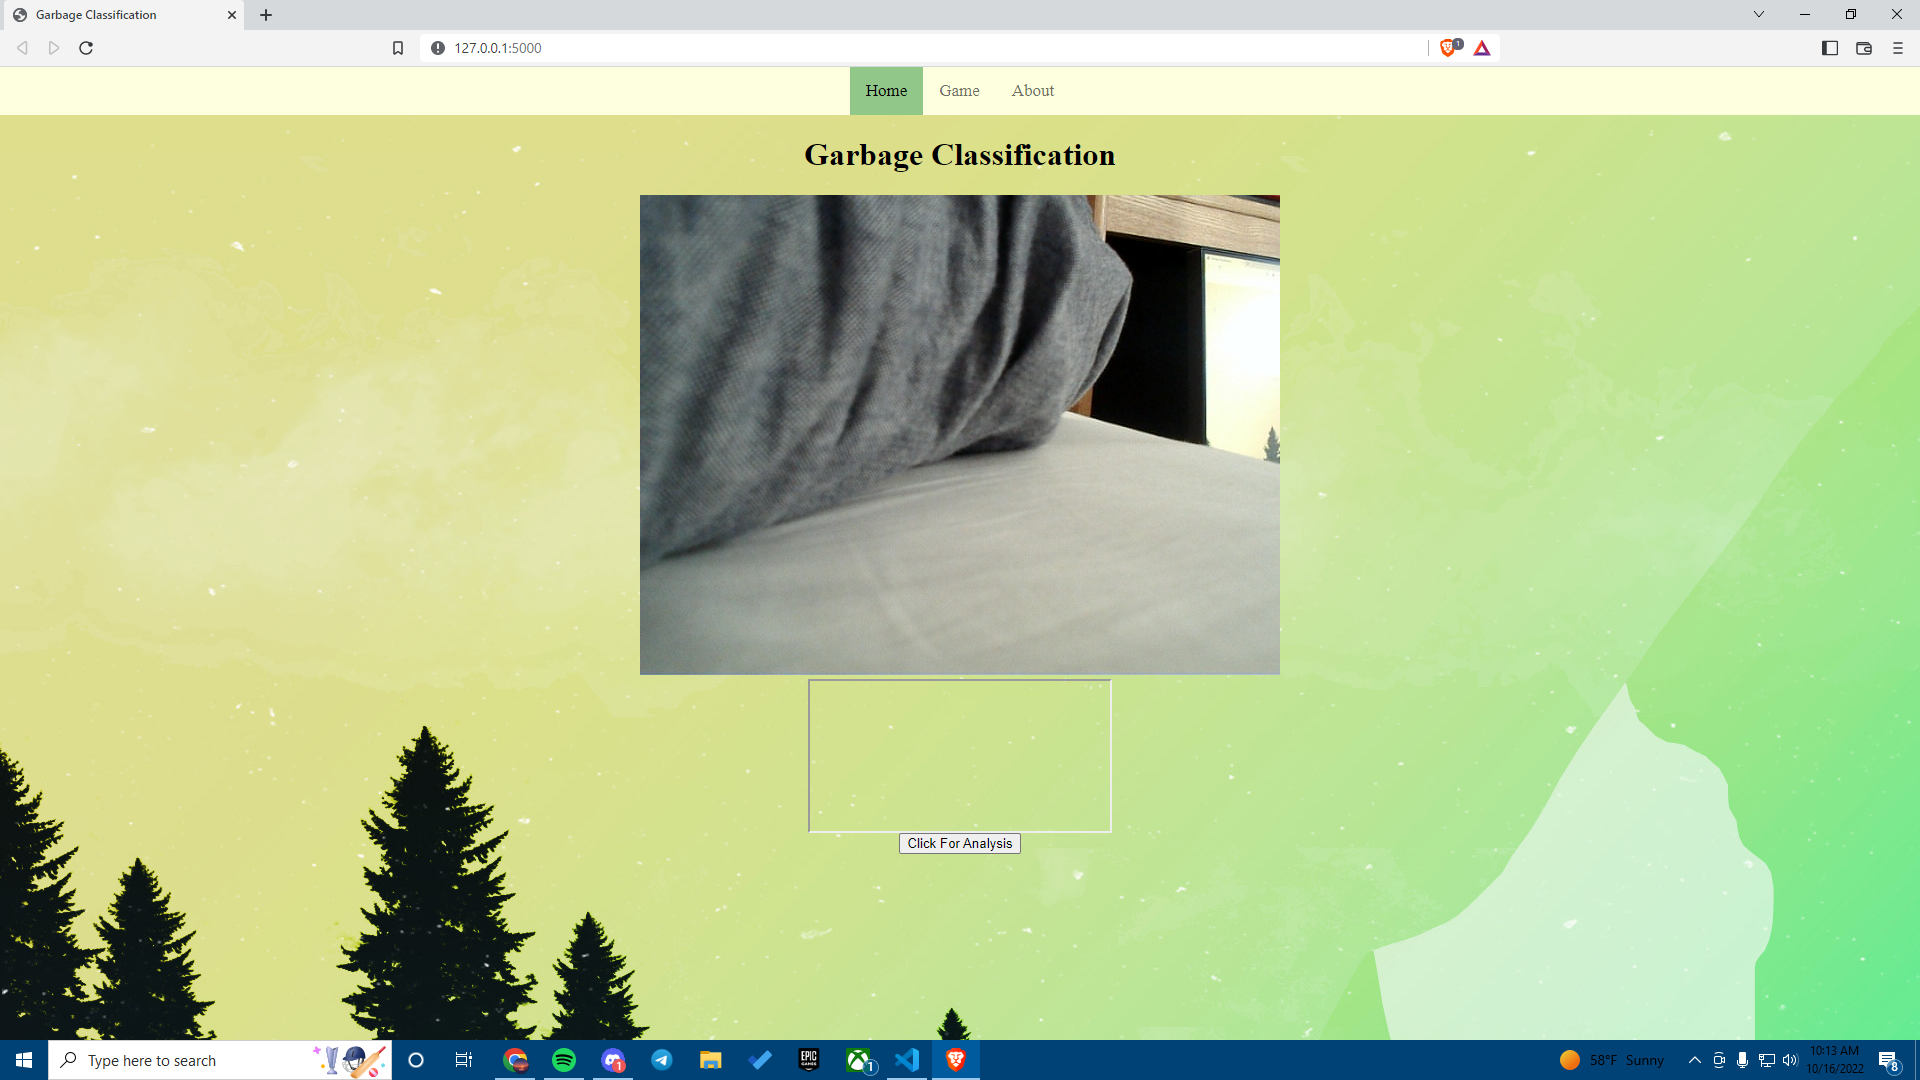Open a new browser tab
Viewport: 1920px width, 1080px height.
click(x=266, y=15)
